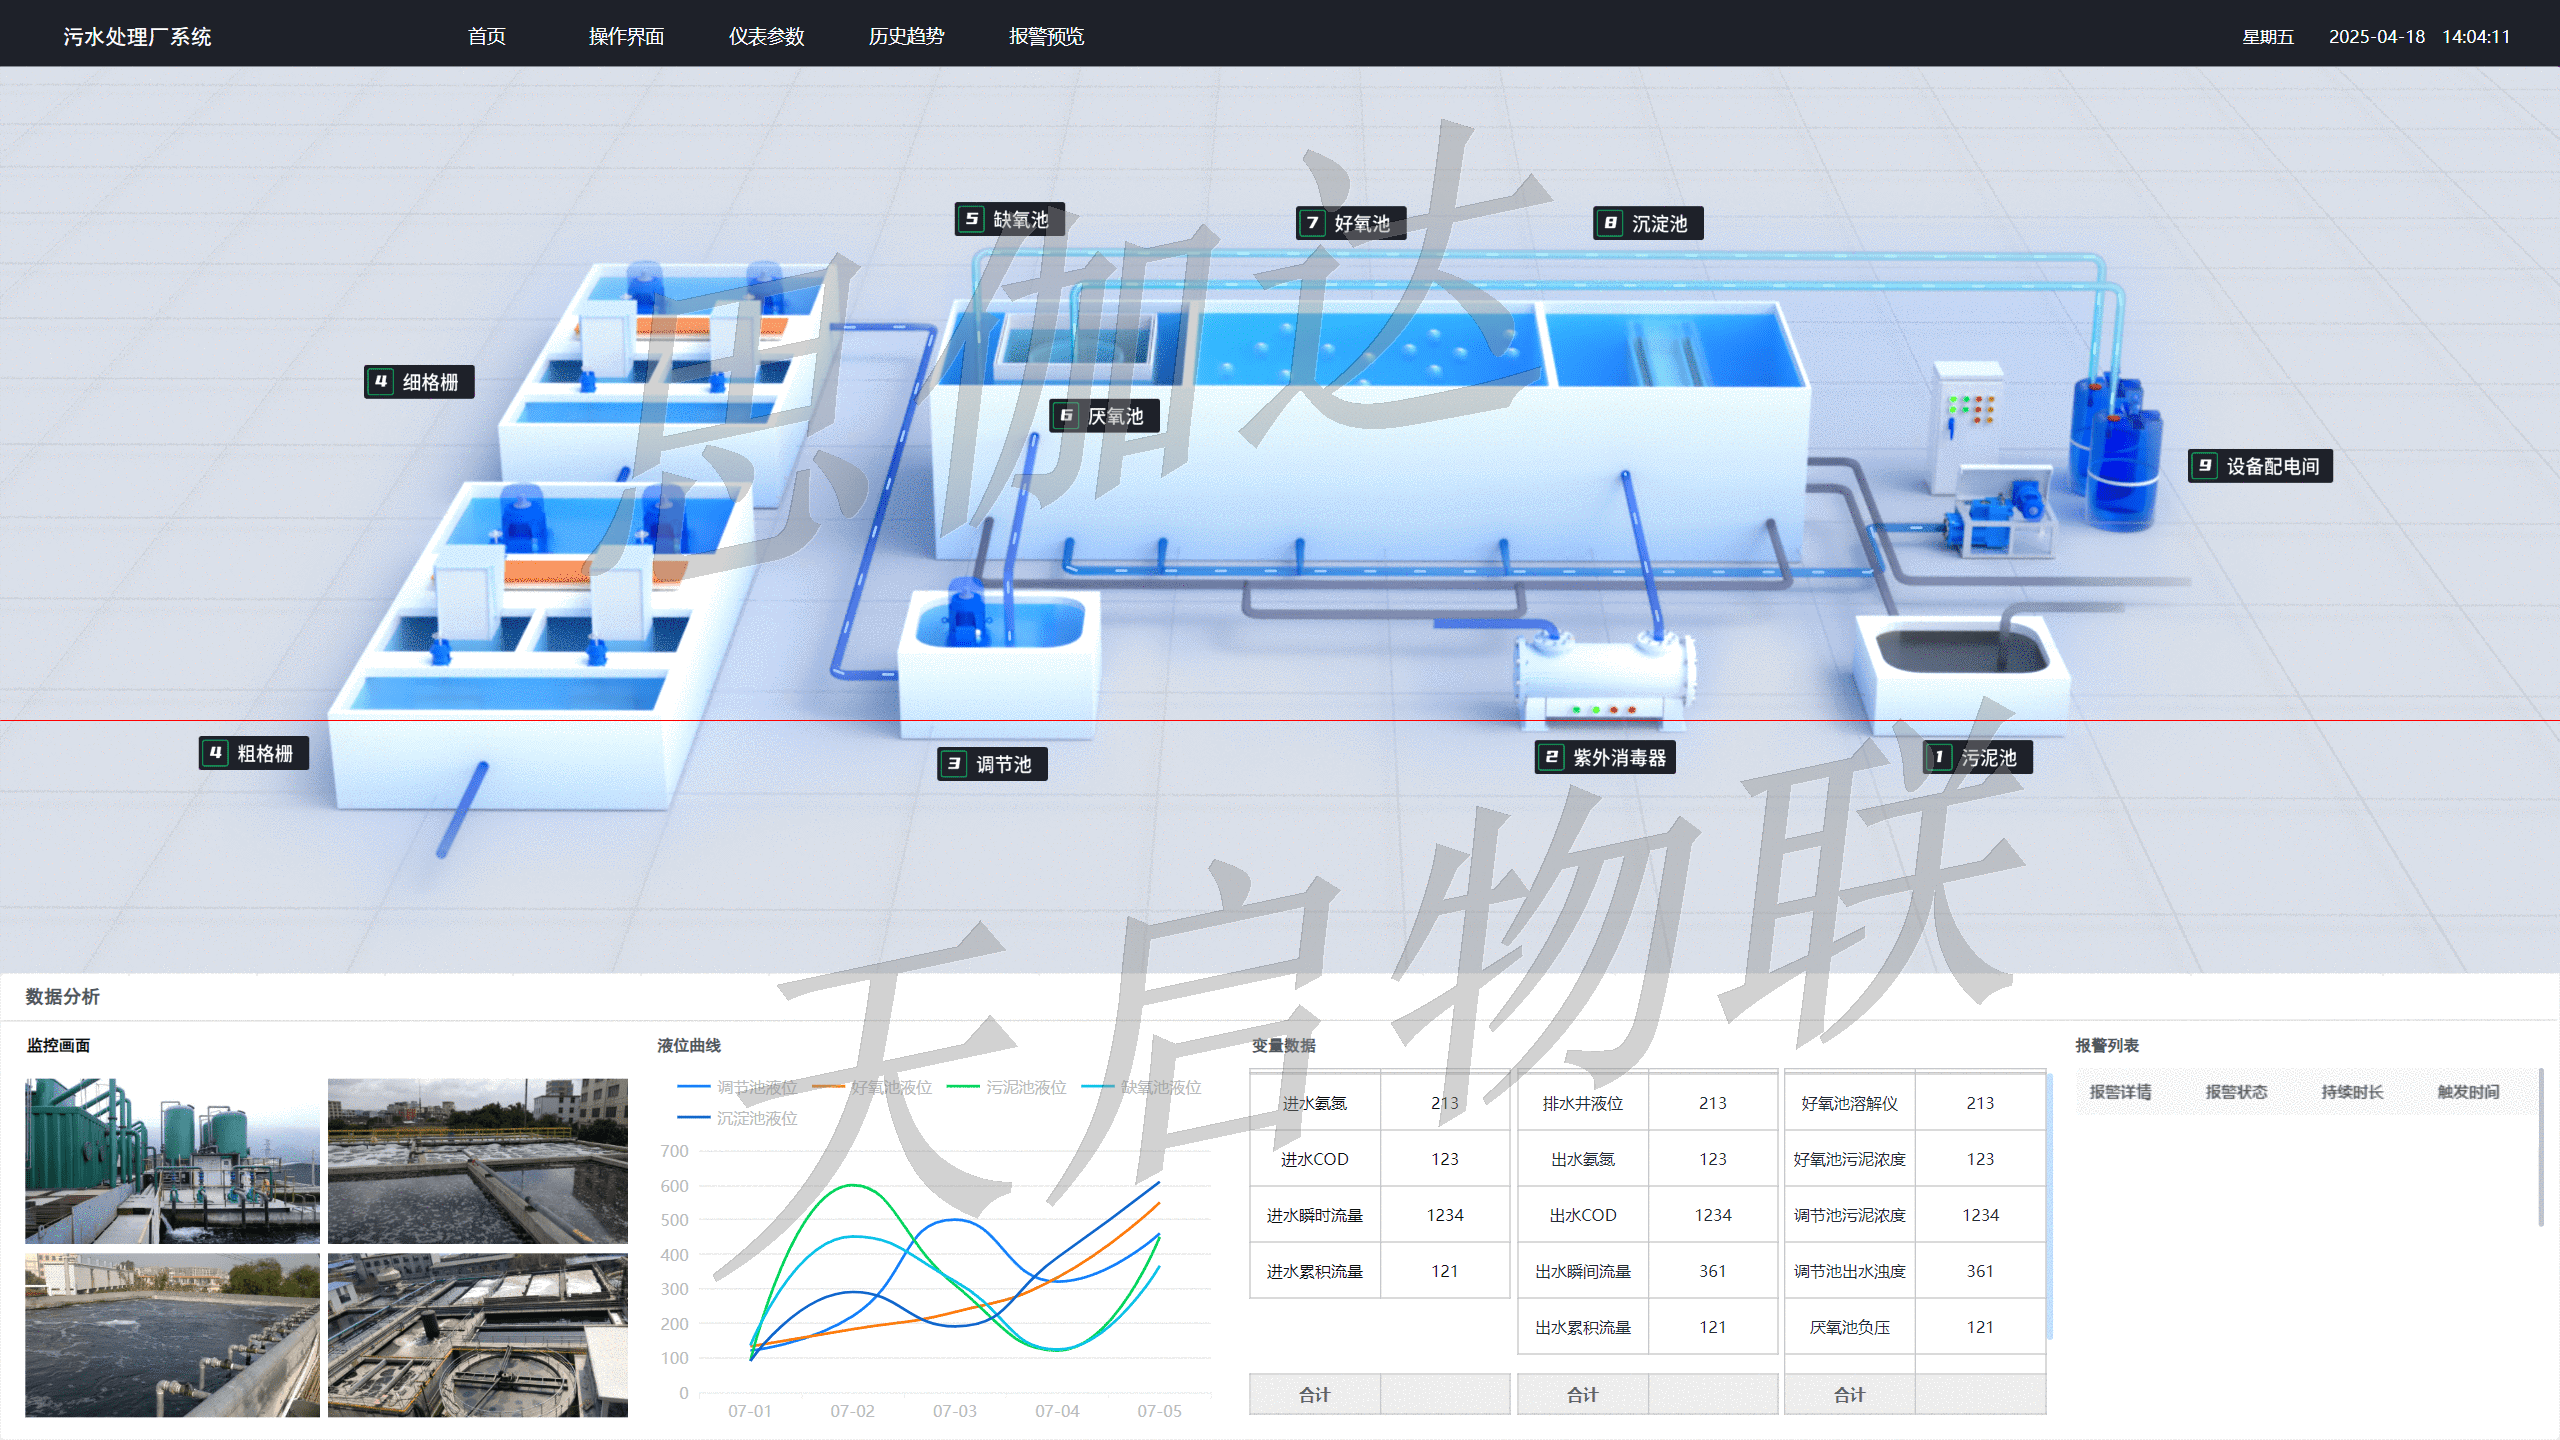
Task: Click the 07-03 x-axis date label
Action: (x=955, y=1411)
